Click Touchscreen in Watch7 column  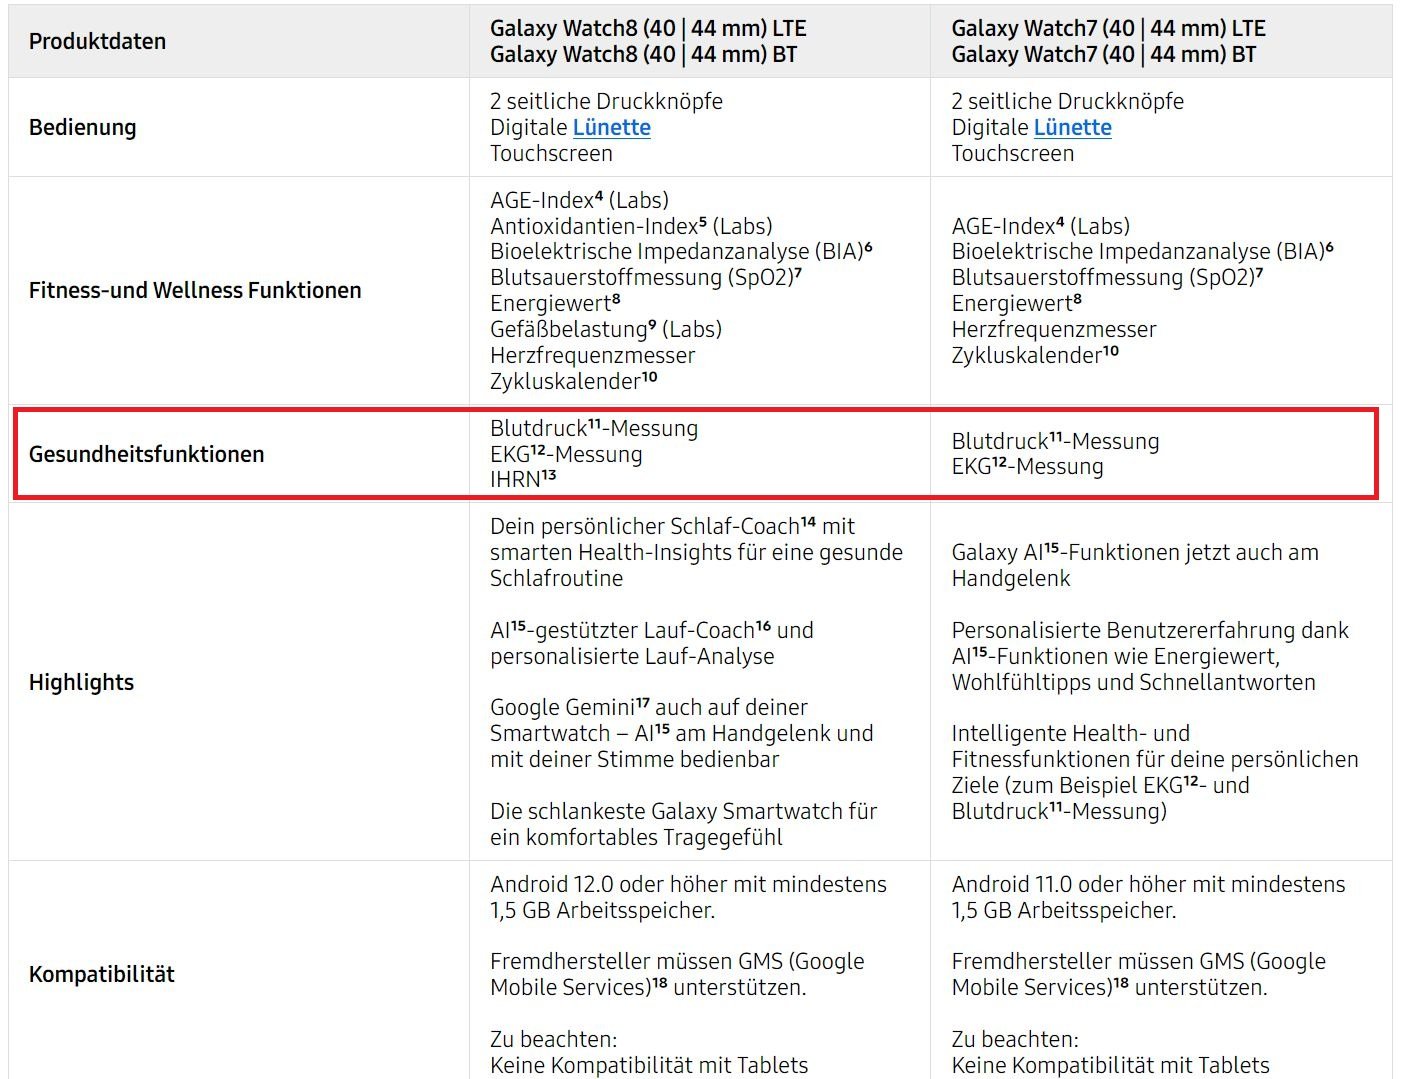(x=1013, y=153)
